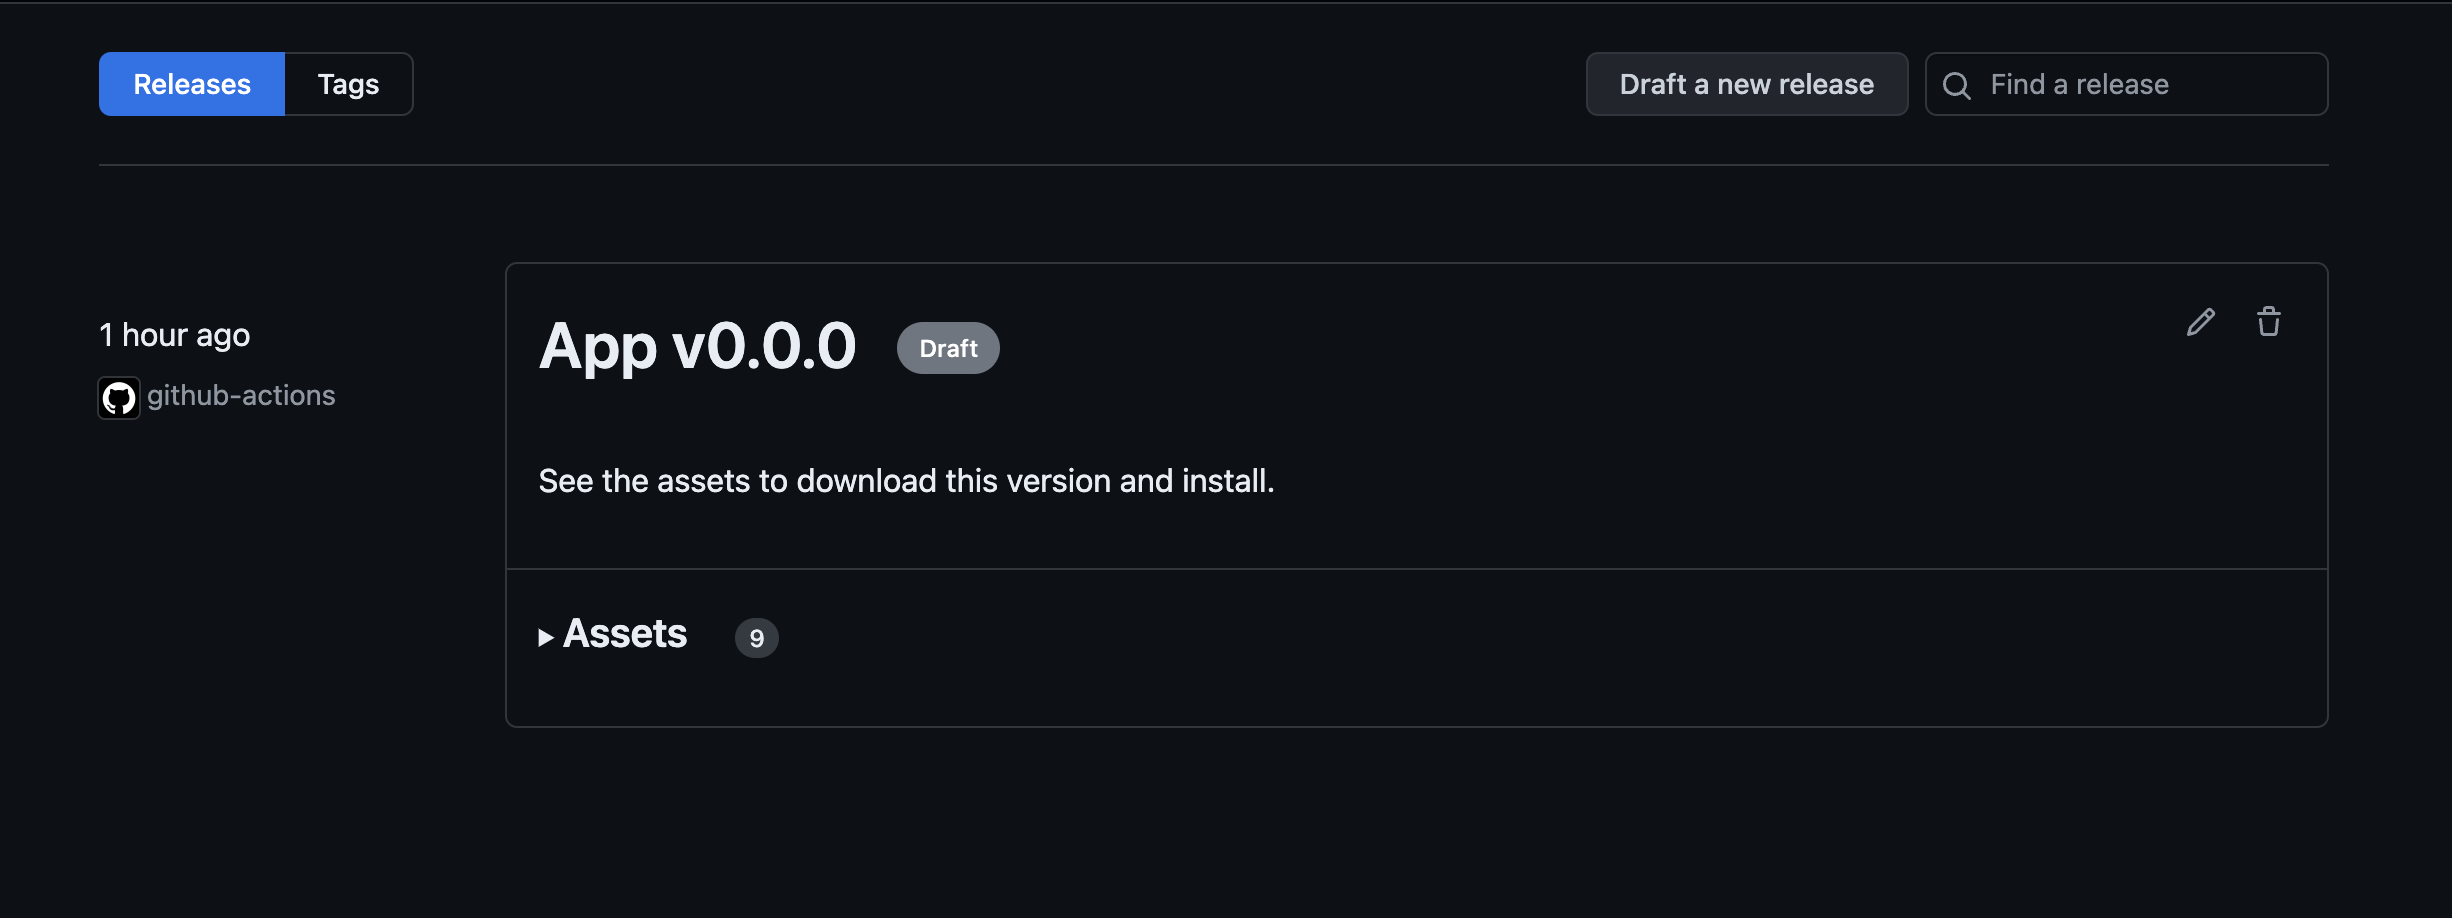2452x918 pixels.
Task: Click the search icon in Find a release
Action: (1956, 84)
